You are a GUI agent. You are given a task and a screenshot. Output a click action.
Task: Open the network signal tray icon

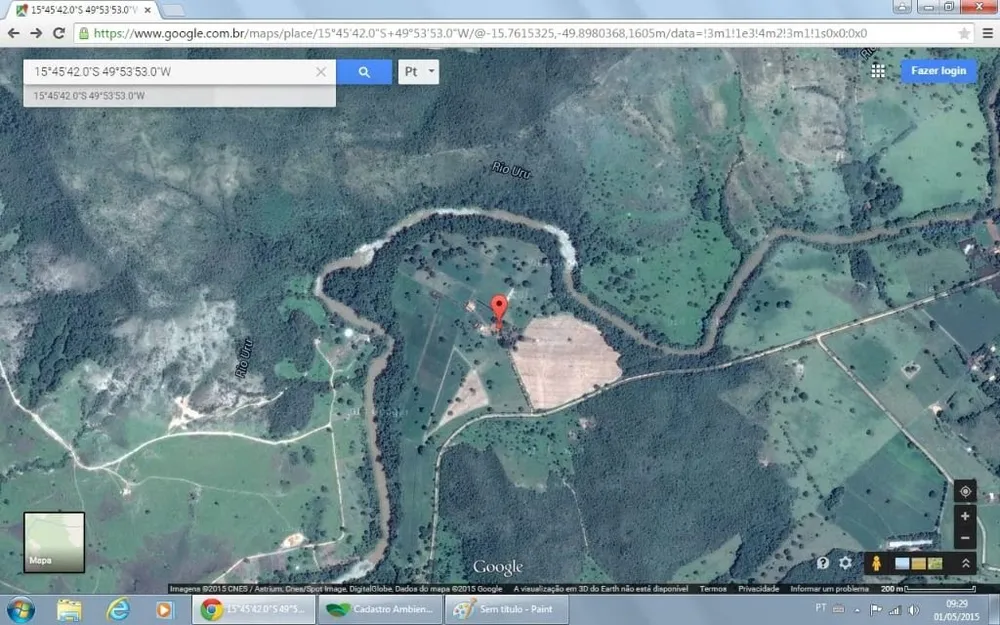tap(895, 610)
